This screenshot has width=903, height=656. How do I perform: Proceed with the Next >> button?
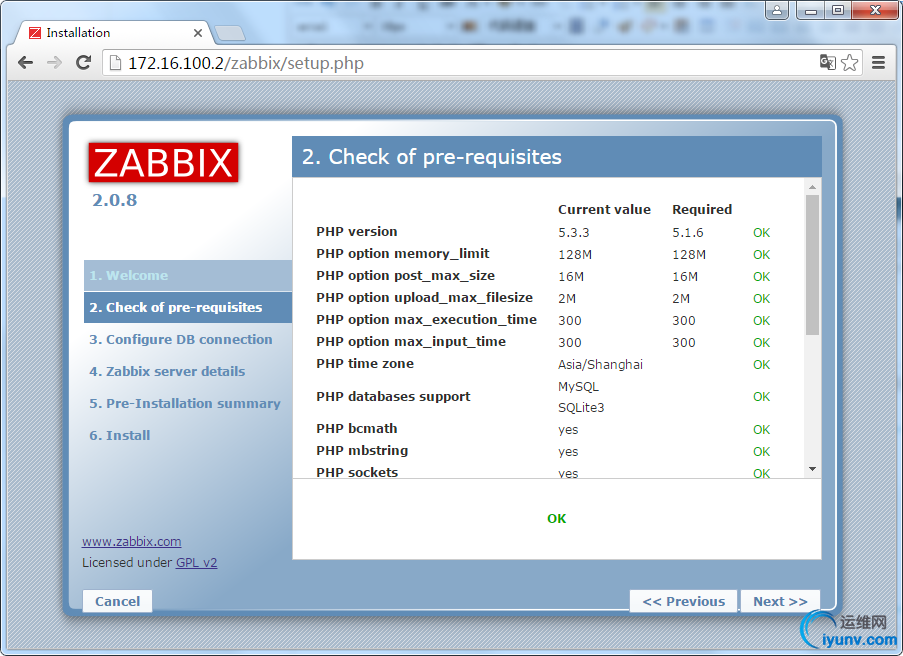[780, 601]
